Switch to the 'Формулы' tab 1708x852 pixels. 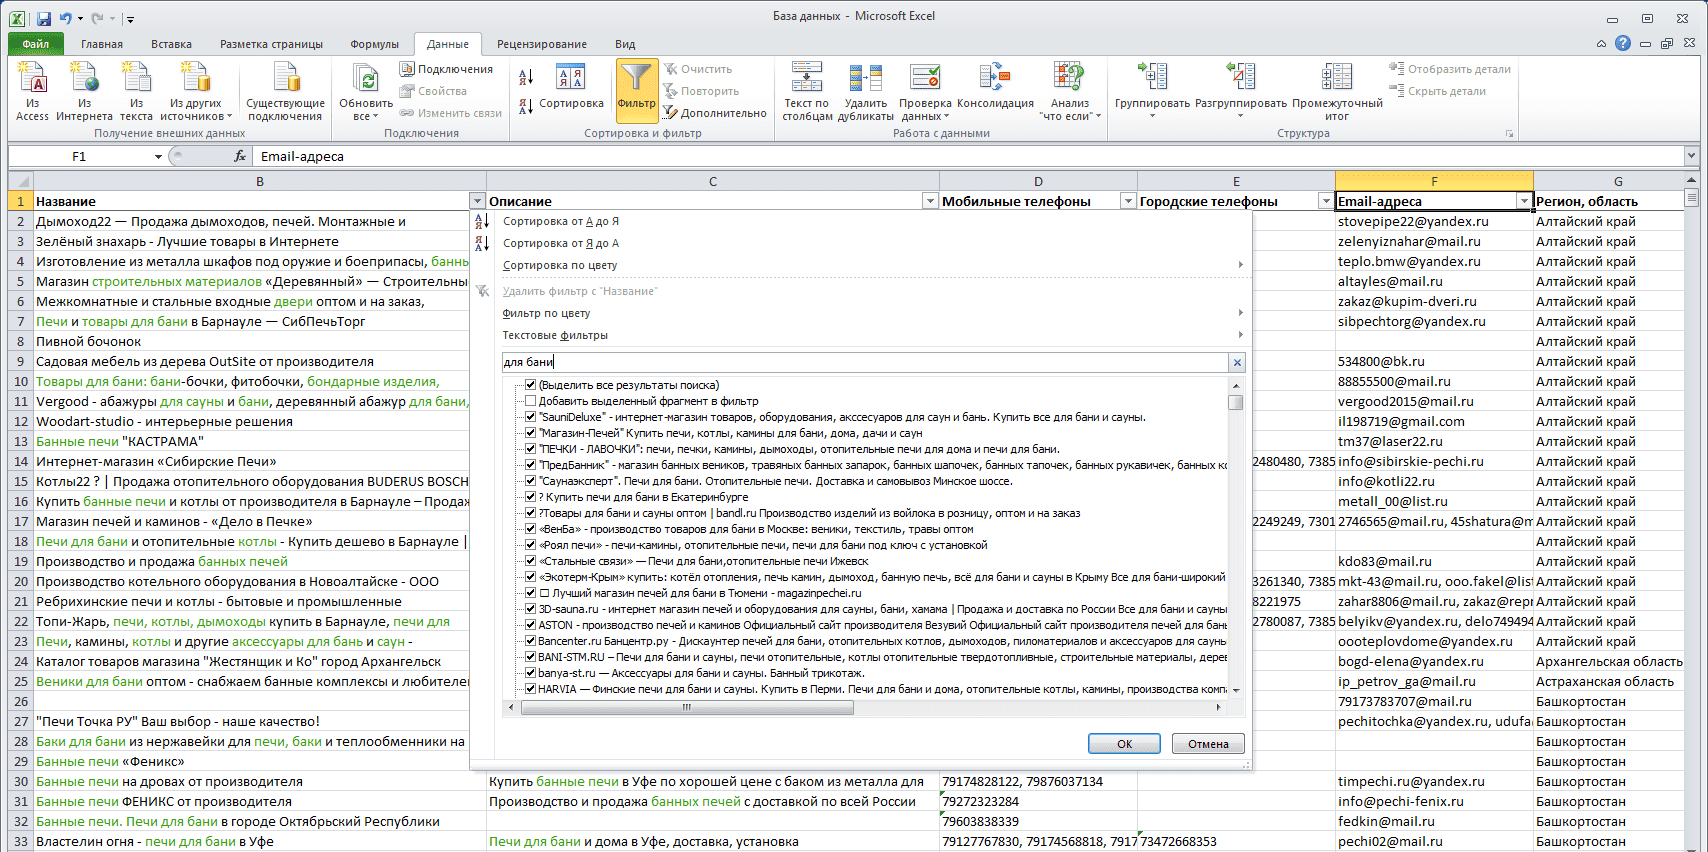click(x=375, y=44)
